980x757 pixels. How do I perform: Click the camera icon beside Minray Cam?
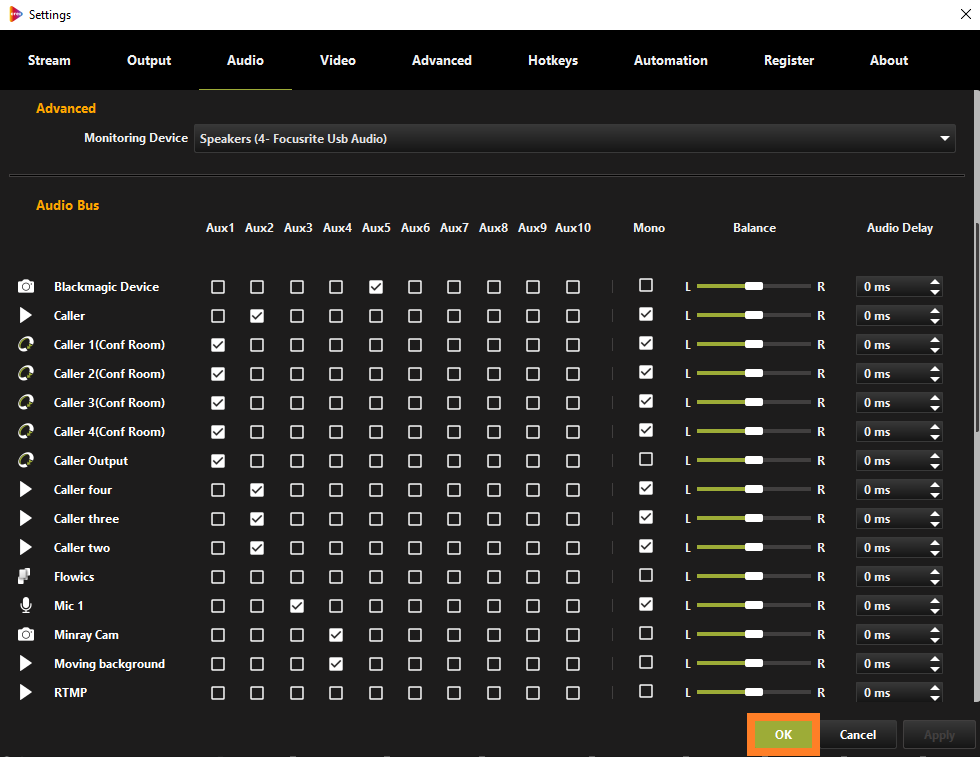[x=26, y=634]
